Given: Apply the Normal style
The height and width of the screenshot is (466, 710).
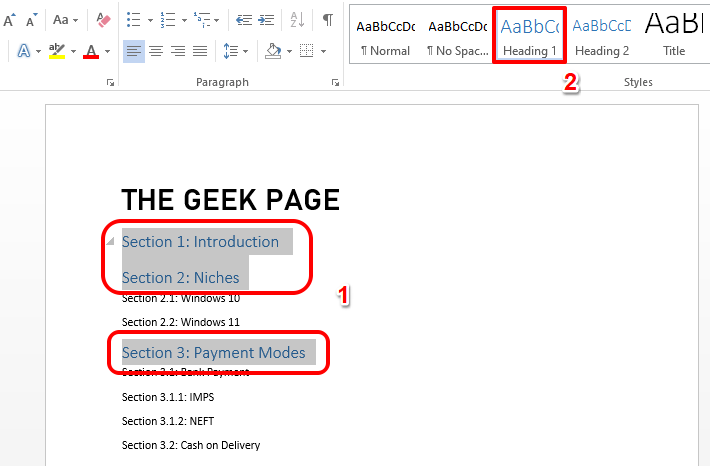Looking at the screenshot, I should (x=385, y=38).
